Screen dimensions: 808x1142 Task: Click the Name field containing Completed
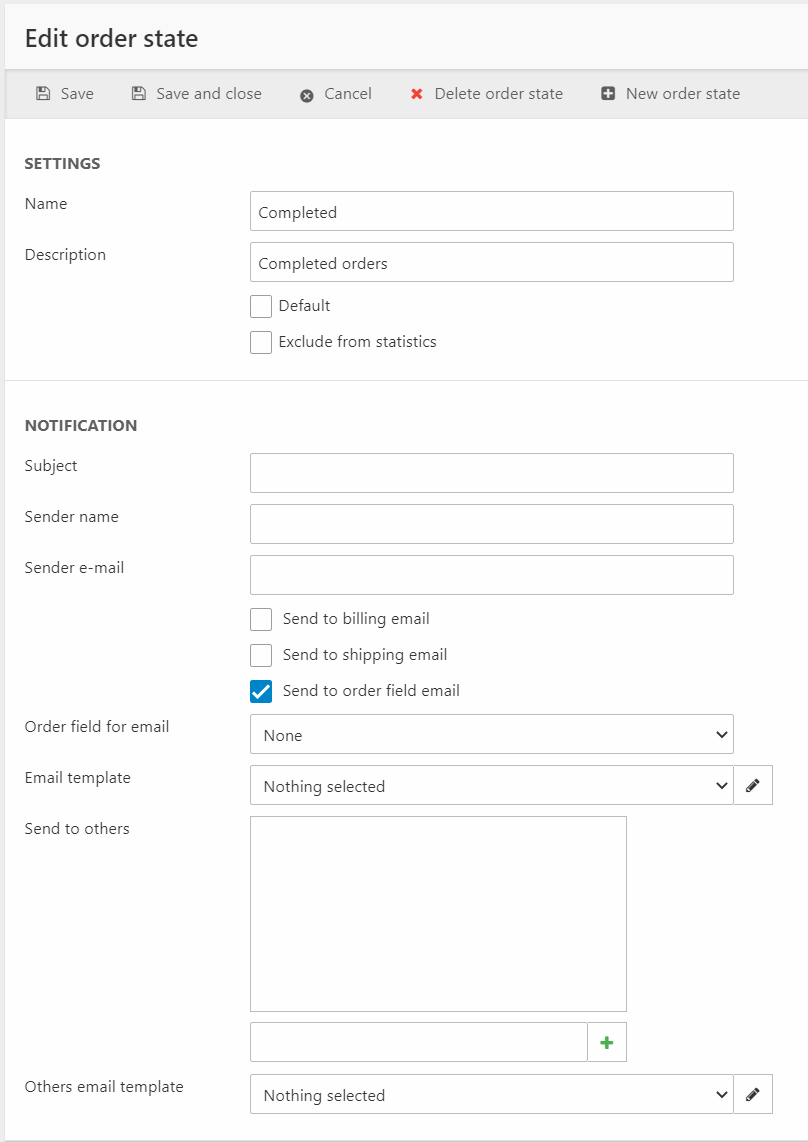pyautogui.click(x=491, y=212)
